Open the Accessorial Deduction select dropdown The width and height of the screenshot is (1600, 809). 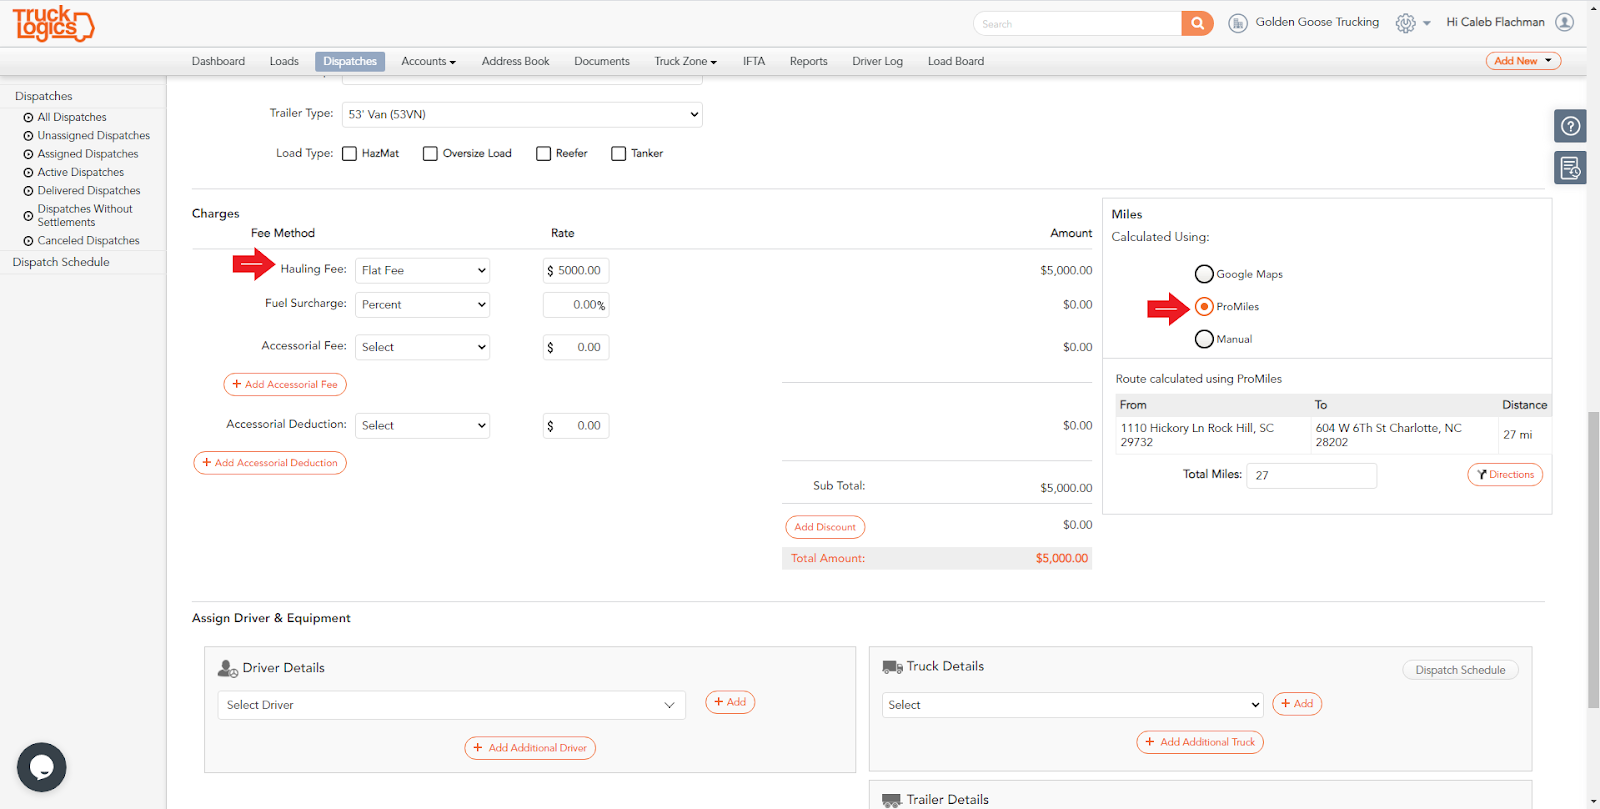tap(423, 426)
